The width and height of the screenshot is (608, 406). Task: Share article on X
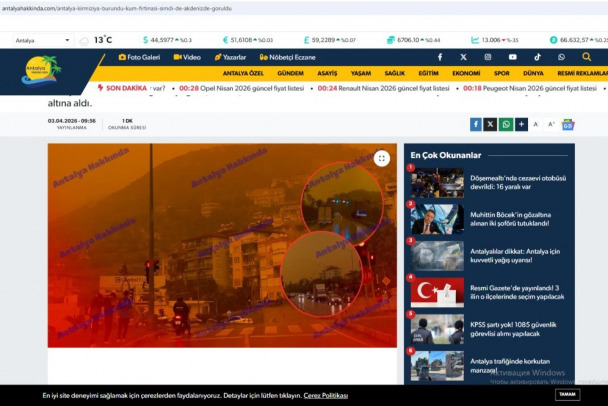click(x=491, y=124)
